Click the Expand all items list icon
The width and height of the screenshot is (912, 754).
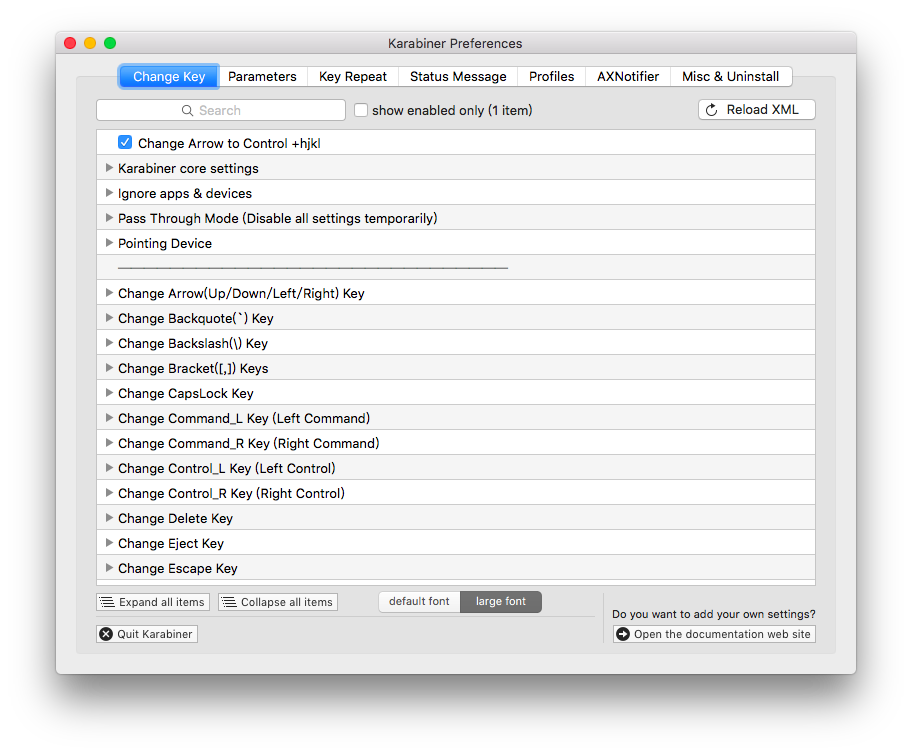pos(107,602)
